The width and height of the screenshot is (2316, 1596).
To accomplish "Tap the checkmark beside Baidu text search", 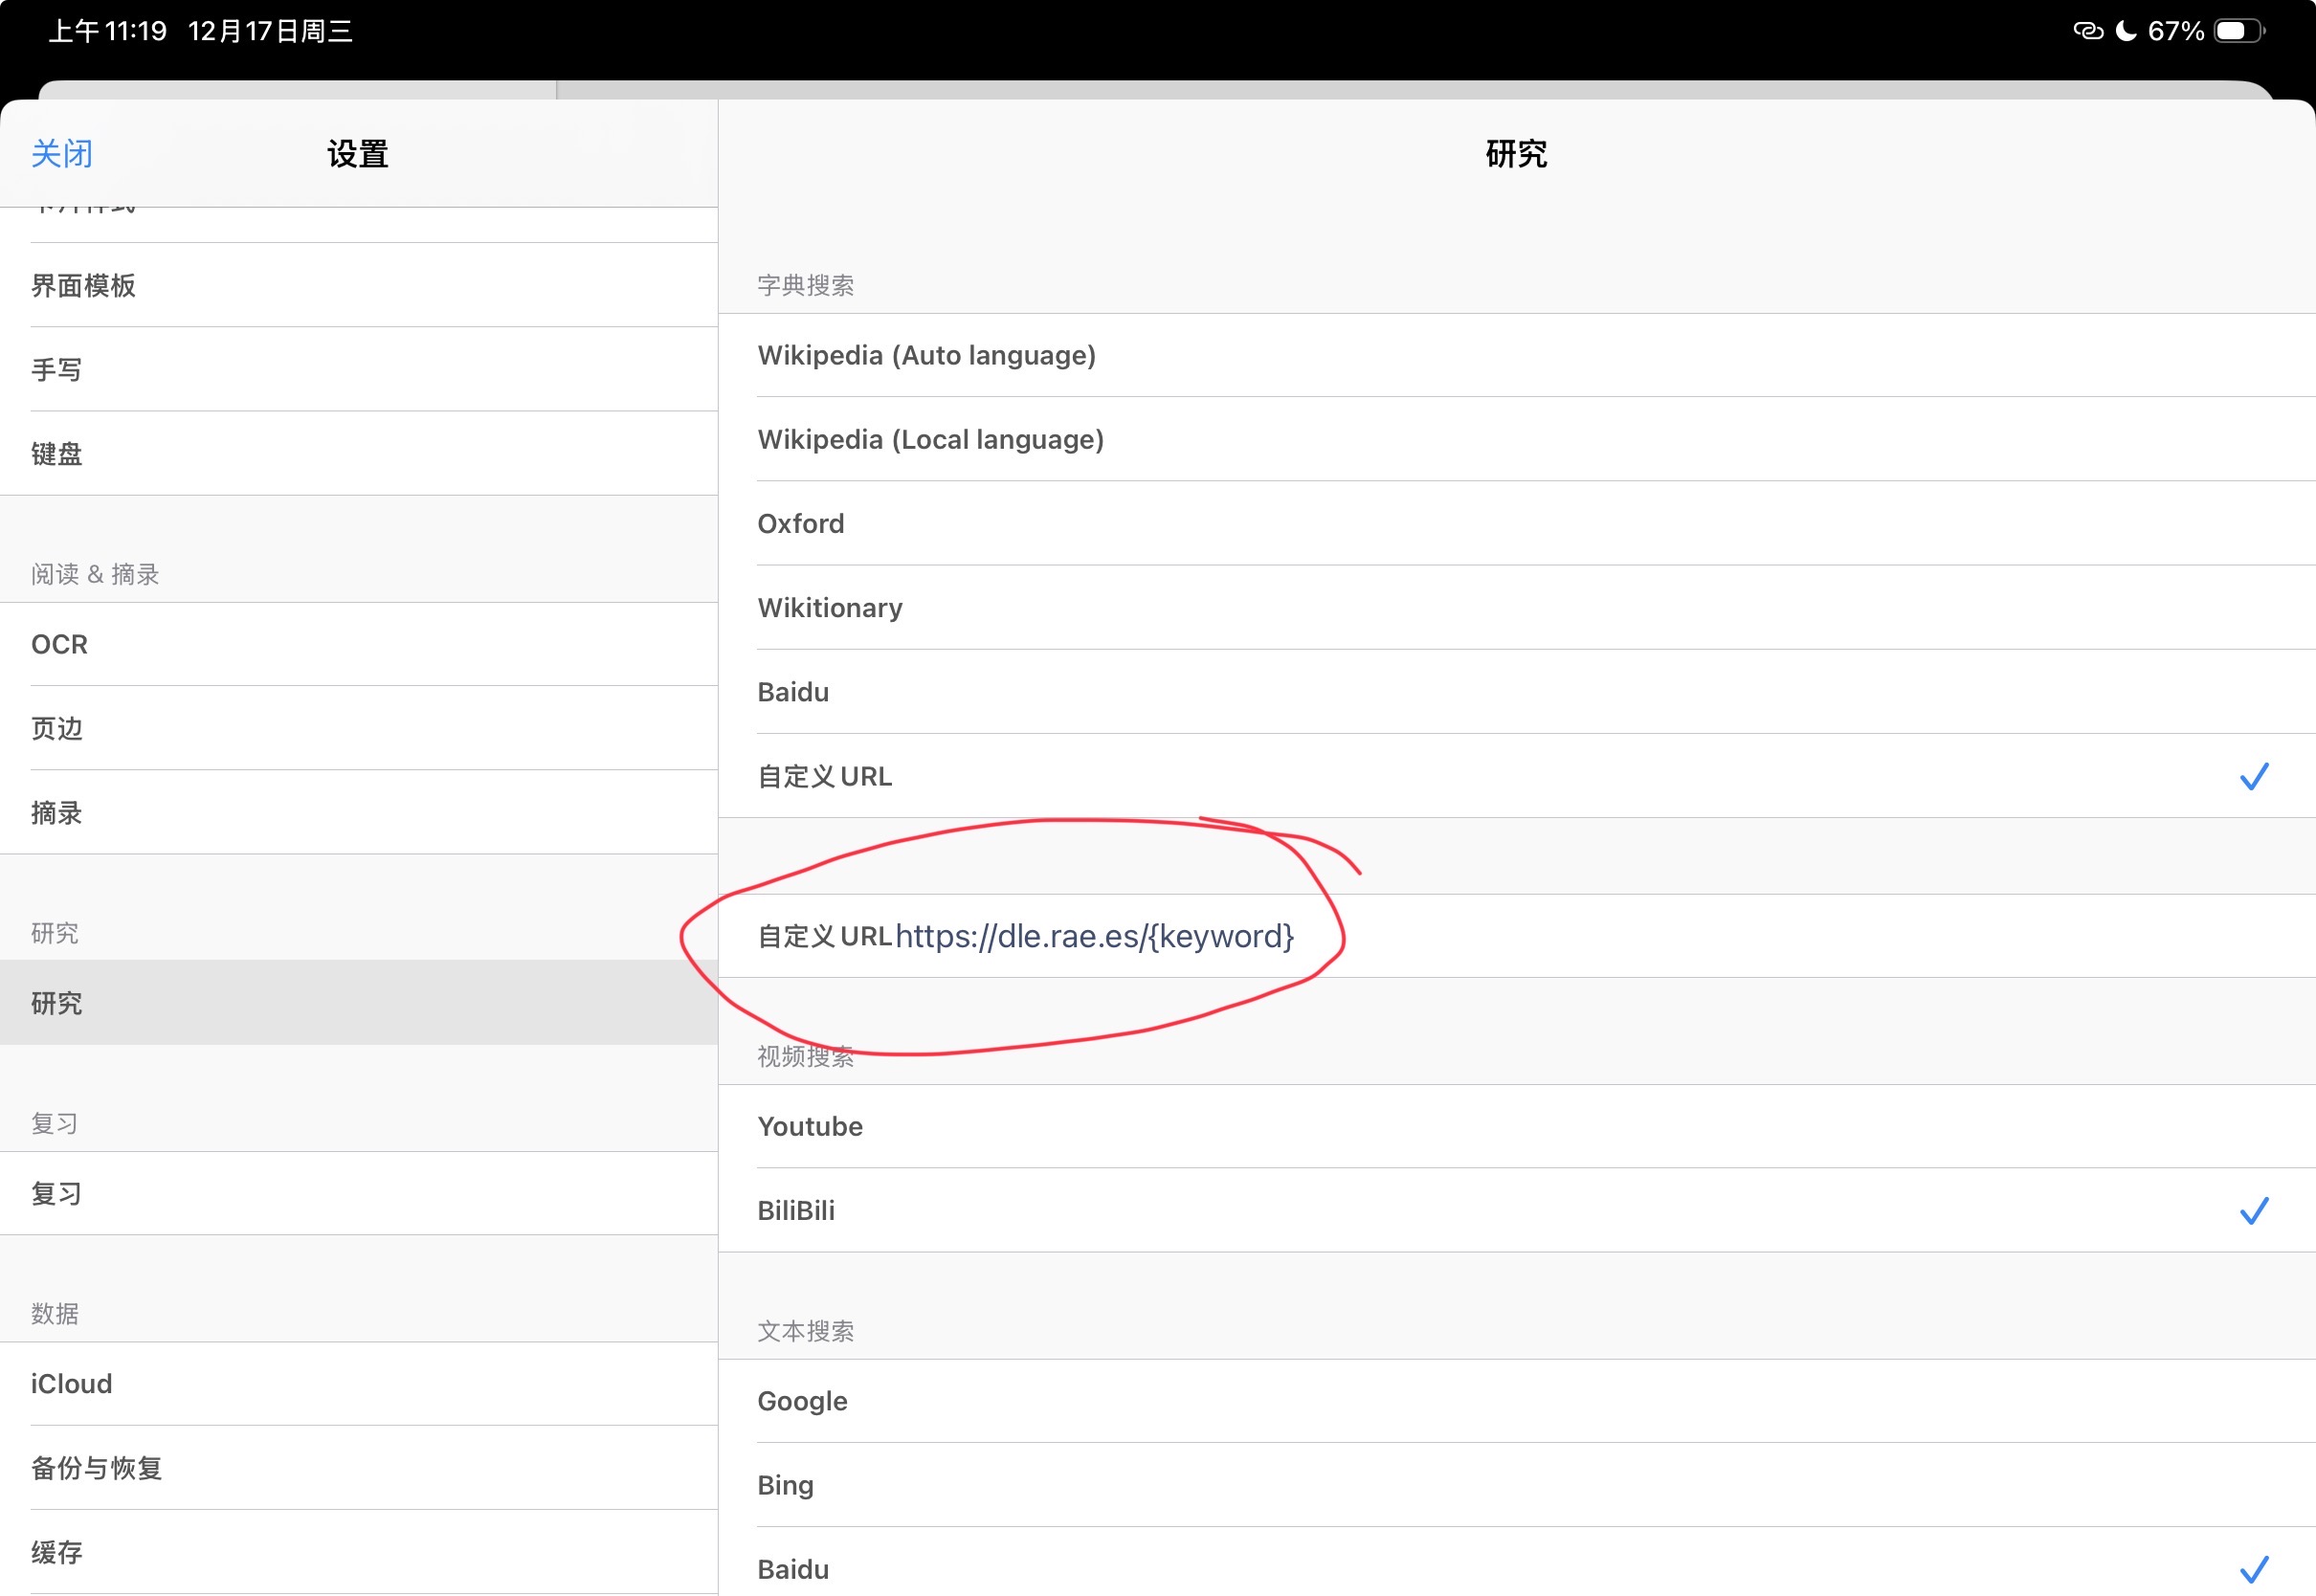I will coord(2253,1569).
